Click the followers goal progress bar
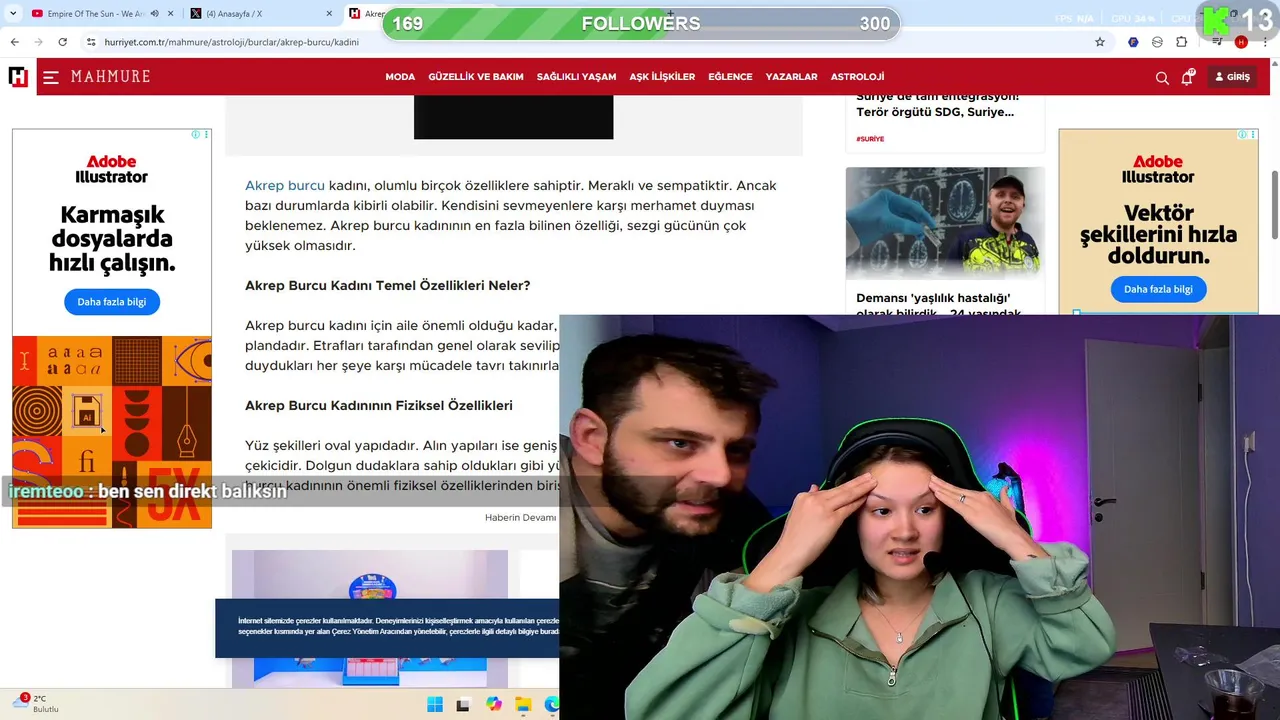Screen dimensions: 1280x720 click(641, 24)
